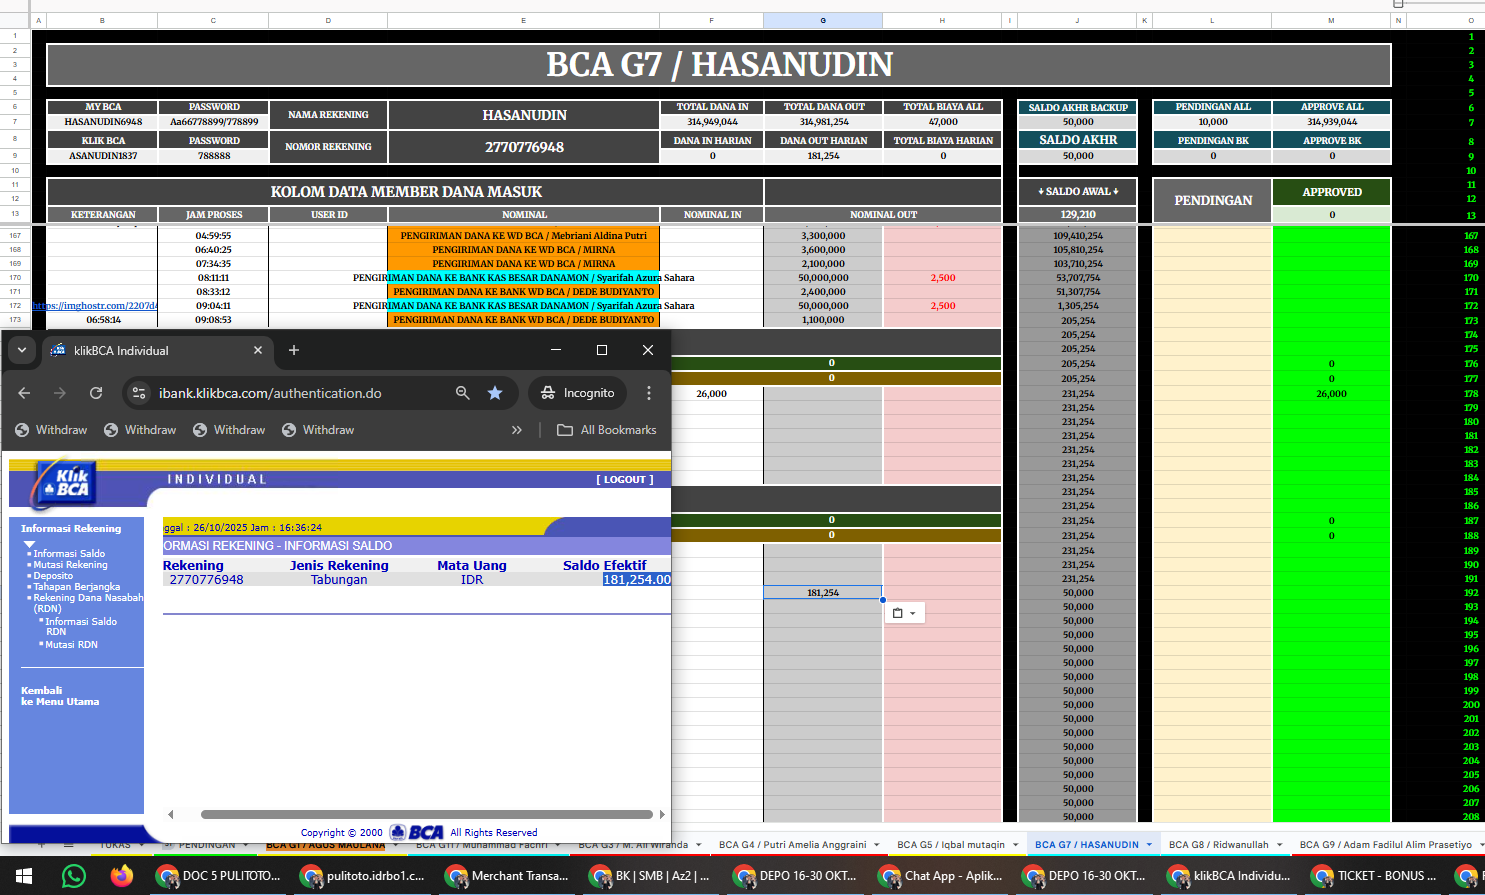
Task: Switch to Merchant Transa taskbar window
Action: (507, 876)
